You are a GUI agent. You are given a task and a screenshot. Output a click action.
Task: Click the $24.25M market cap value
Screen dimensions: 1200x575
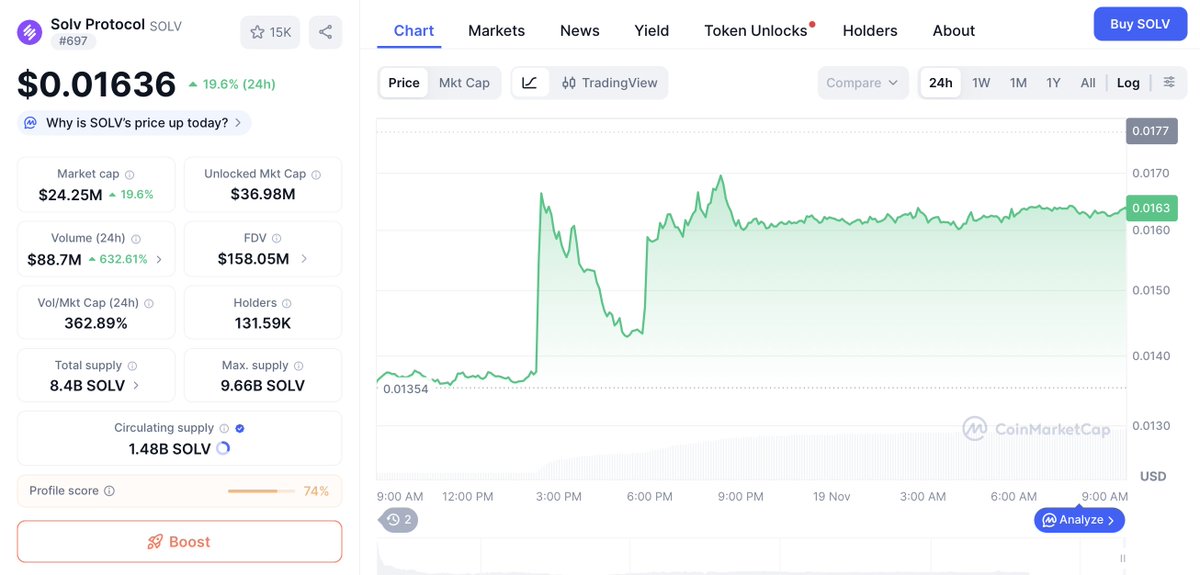[x=71, y=195]
